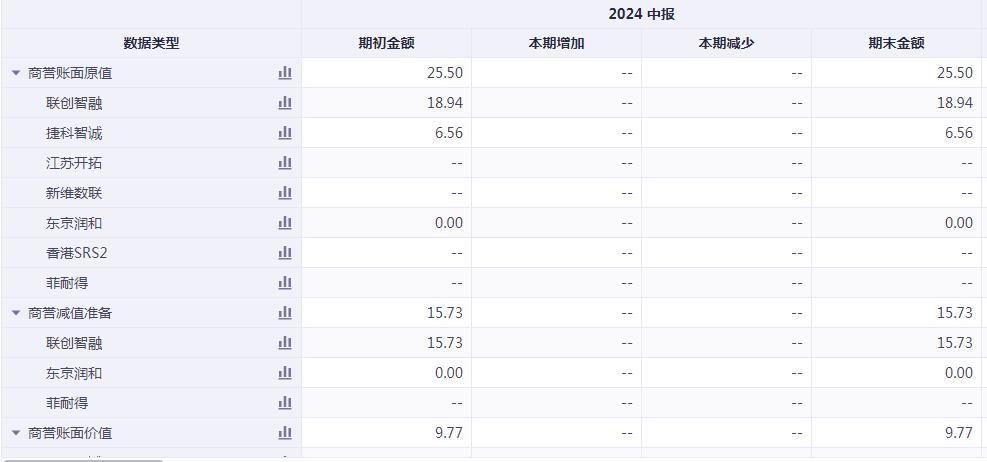Collapse the 商誉账面价值 group
The height and width of the screenshot is (462, 987).
pos(16,433)
